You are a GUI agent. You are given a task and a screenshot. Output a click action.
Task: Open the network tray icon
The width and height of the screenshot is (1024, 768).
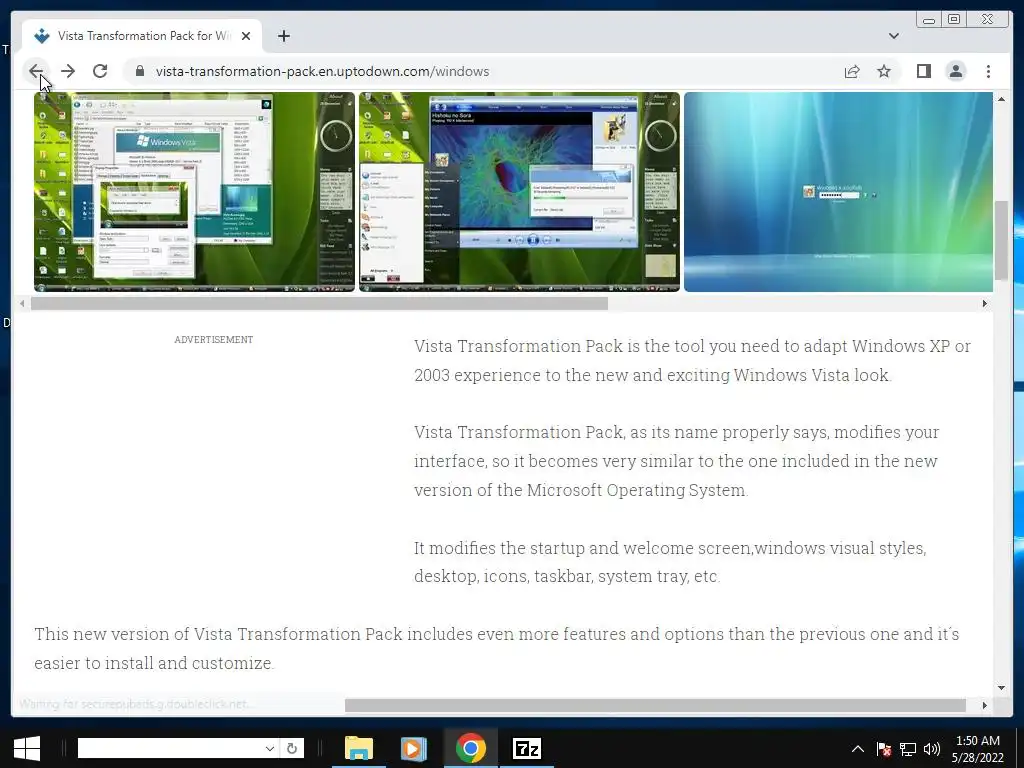(x=908, y=749)
